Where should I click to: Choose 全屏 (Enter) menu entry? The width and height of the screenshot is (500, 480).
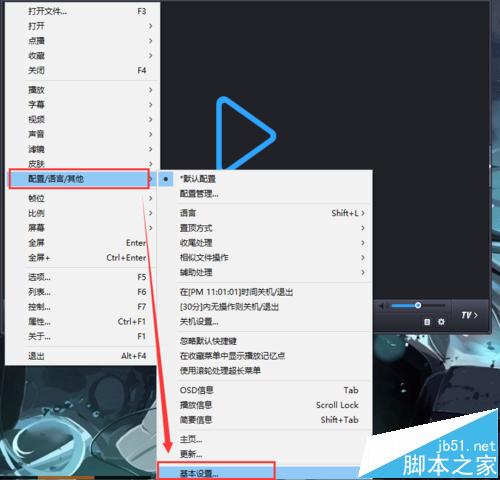tap(83, 243)
